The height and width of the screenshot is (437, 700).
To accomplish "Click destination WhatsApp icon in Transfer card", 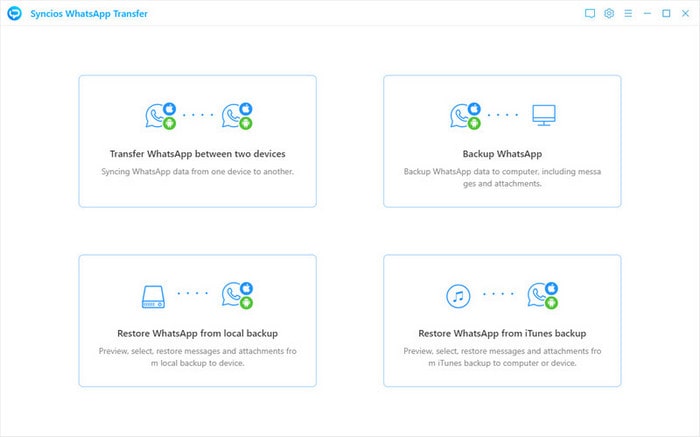I will click(237, 116).
